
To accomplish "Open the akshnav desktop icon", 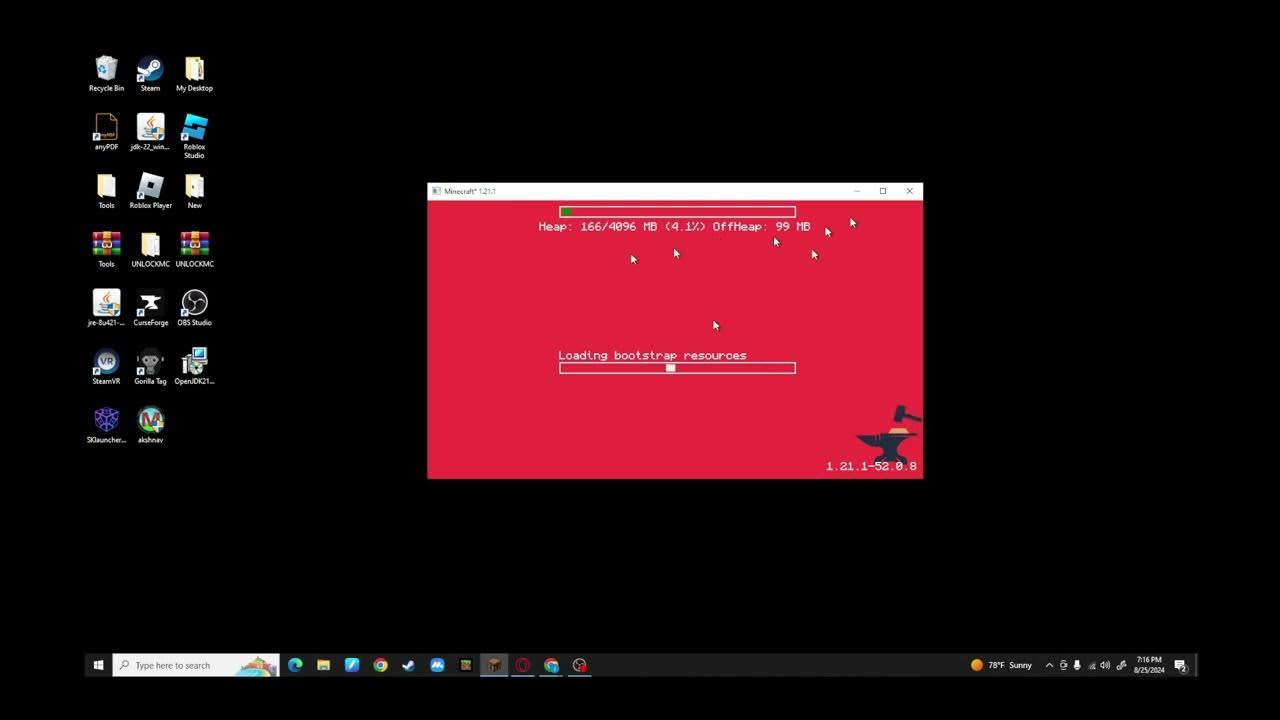I will click(150, 425).
